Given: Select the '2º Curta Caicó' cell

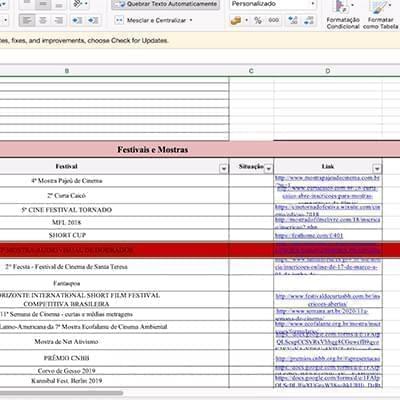Looking at the screenshot, I should coord(114,195).
